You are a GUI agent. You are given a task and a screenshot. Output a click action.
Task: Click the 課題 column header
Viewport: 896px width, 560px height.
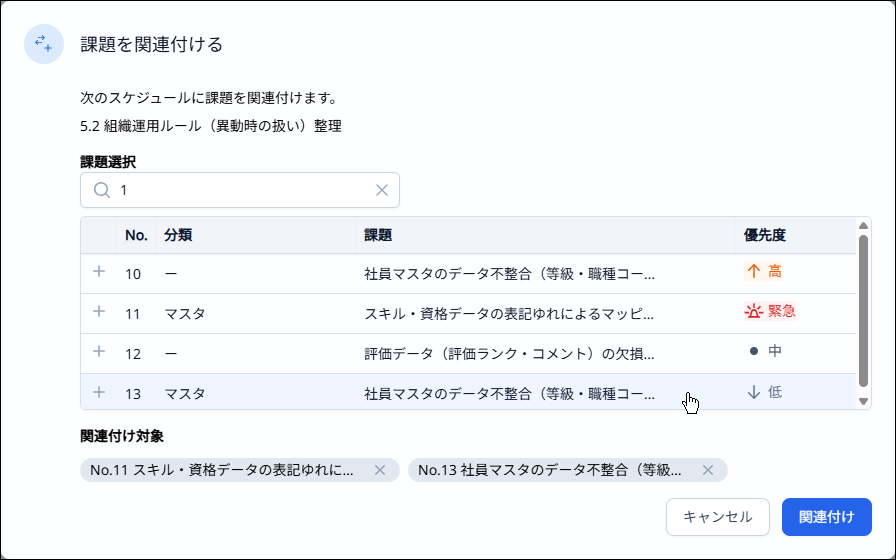[378, 236]
